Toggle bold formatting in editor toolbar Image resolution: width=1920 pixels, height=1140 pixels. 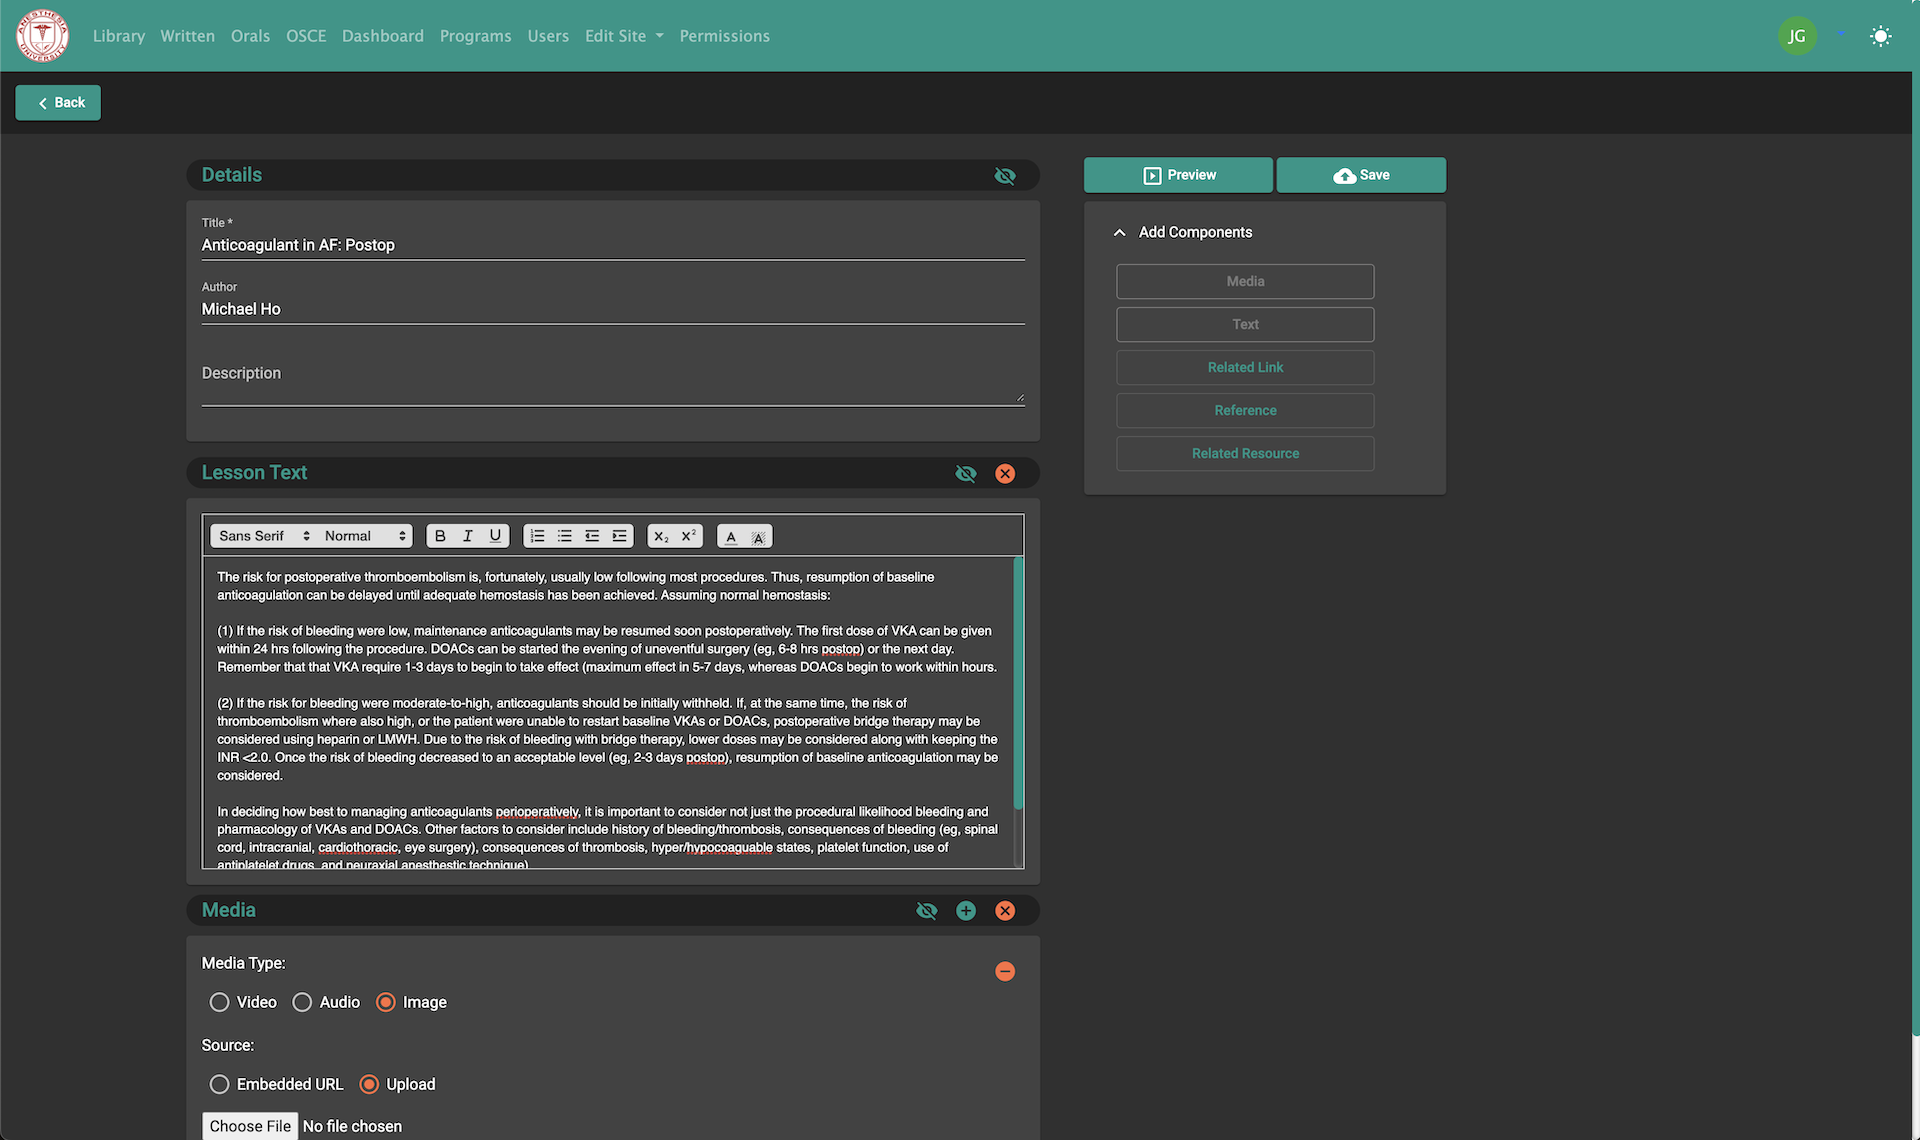click(x=440, y=536)
